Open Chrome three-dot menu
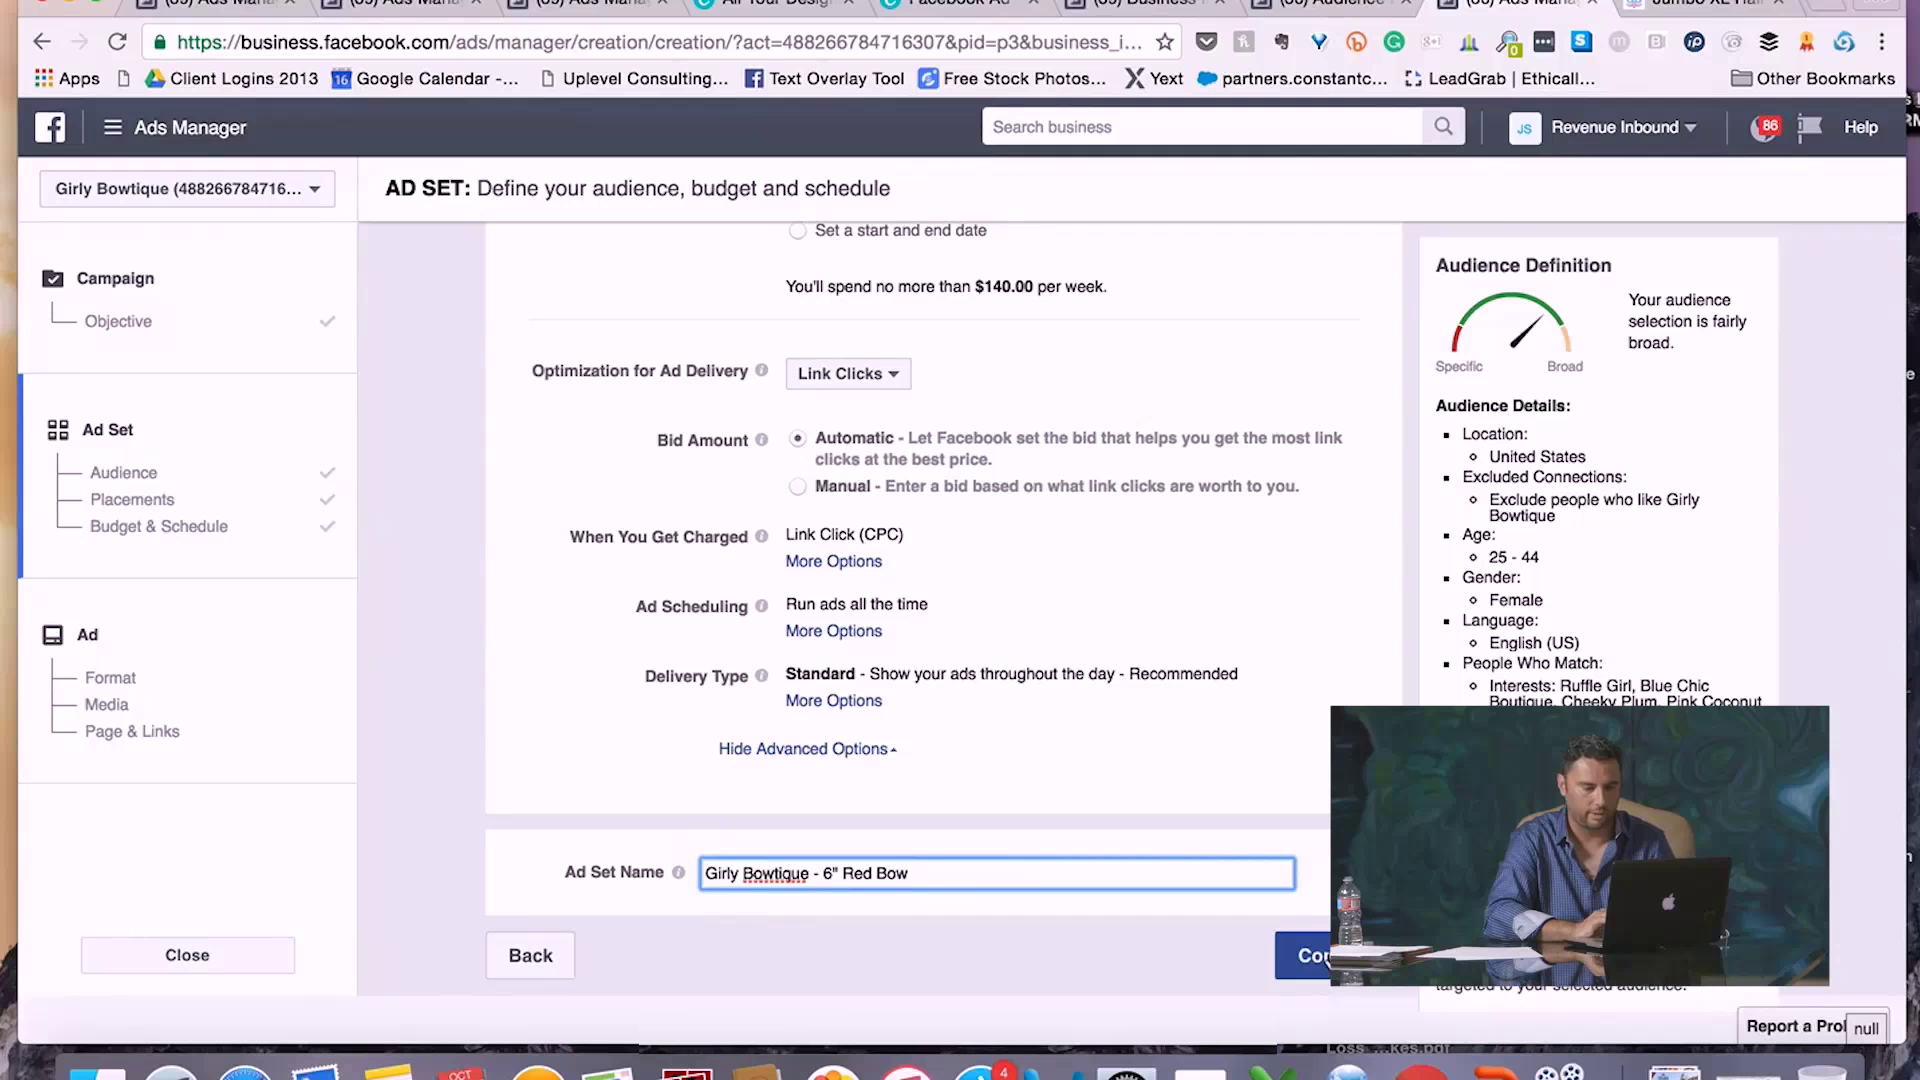The image size is (1920, 1080). pyautogui.click(x=1882, y=42)
